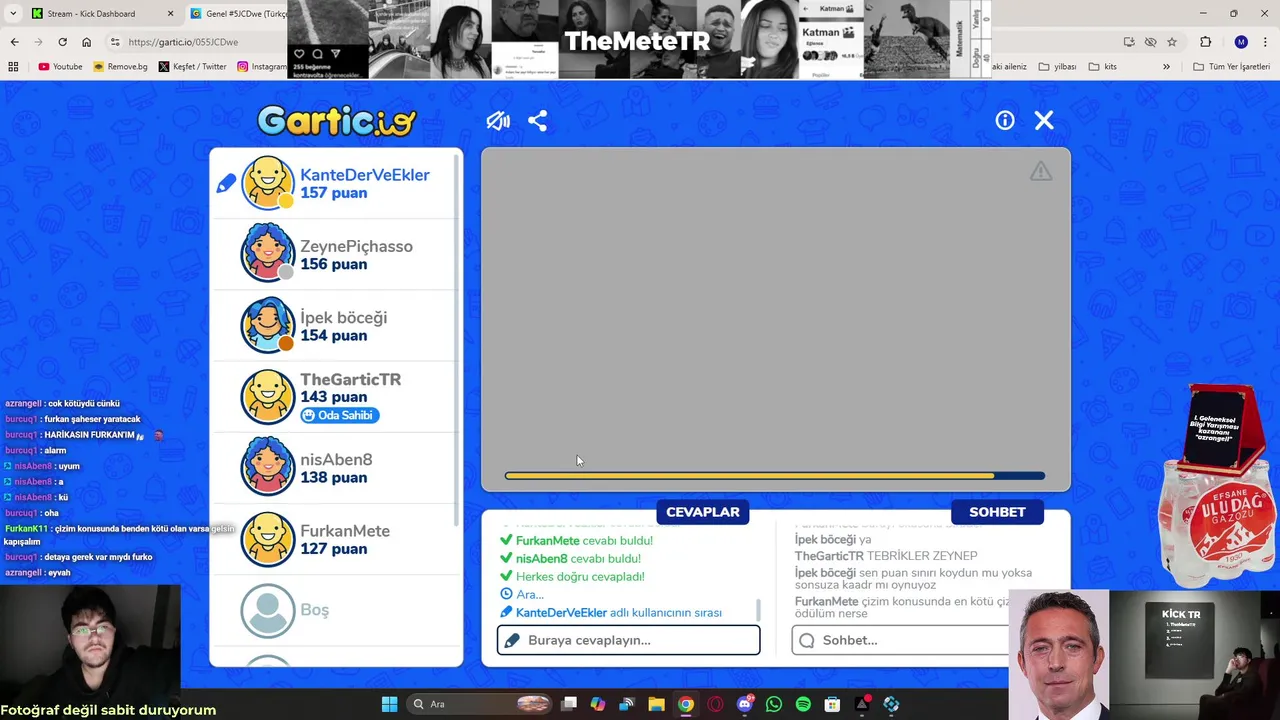Viewport: 1280px width, 720px height.
Task: Open WhatsApp from the taskbar
Action: tap(773, 704)
